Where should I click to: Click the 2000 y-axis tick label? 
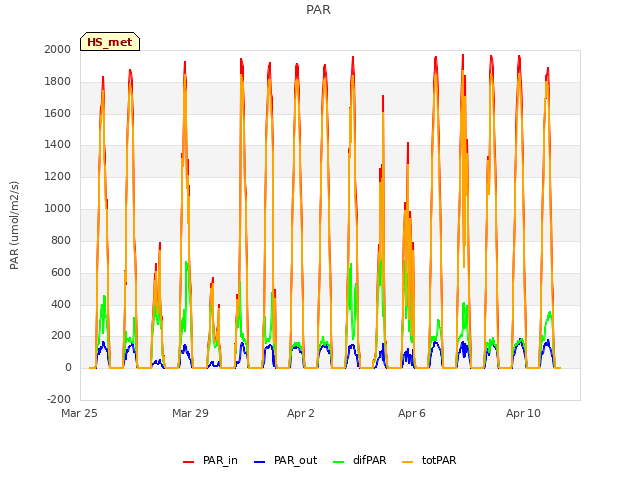click(x=58, y=49)
